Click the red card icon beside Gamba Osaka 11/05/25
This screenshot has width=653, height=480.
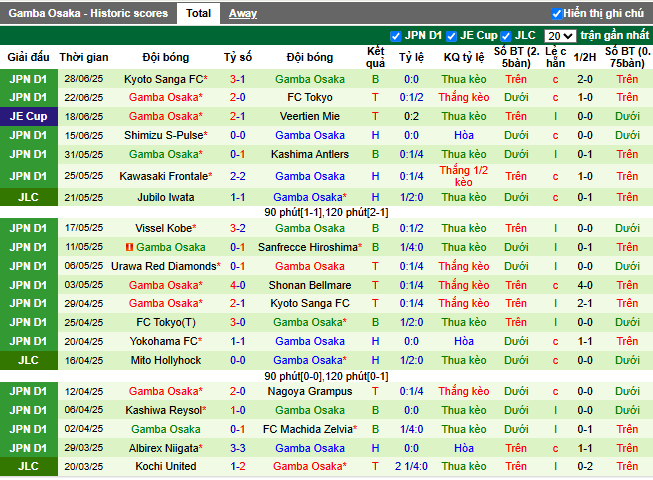point(130,247)
